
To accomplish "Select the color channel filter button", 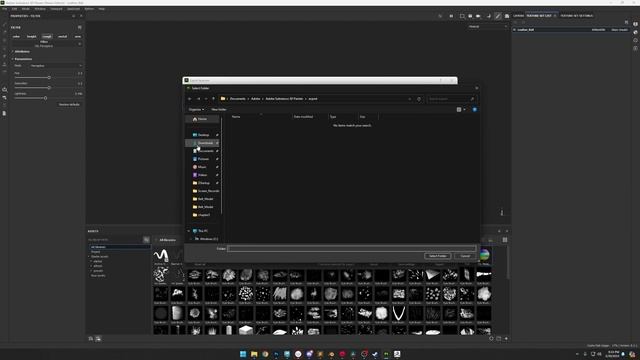I will (x=16, y=36).
